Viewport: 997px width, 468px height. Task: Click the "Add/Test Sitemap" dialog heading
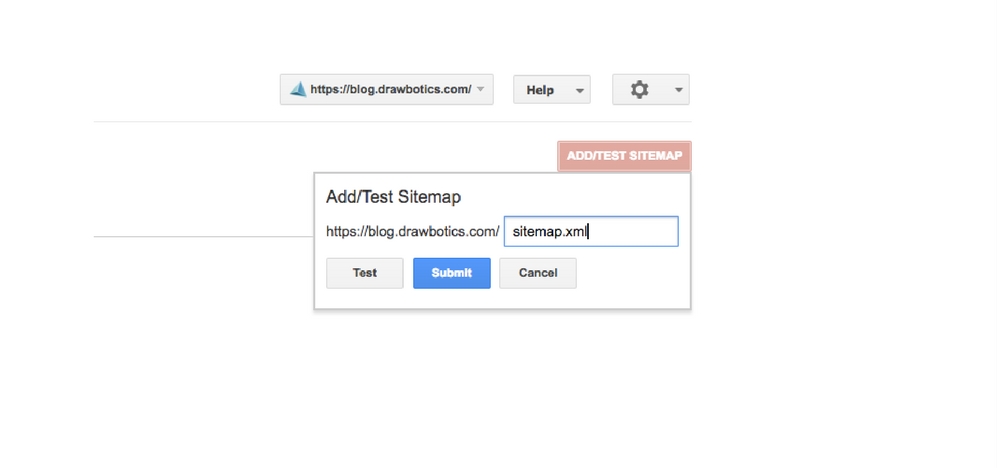coord(393,197)
